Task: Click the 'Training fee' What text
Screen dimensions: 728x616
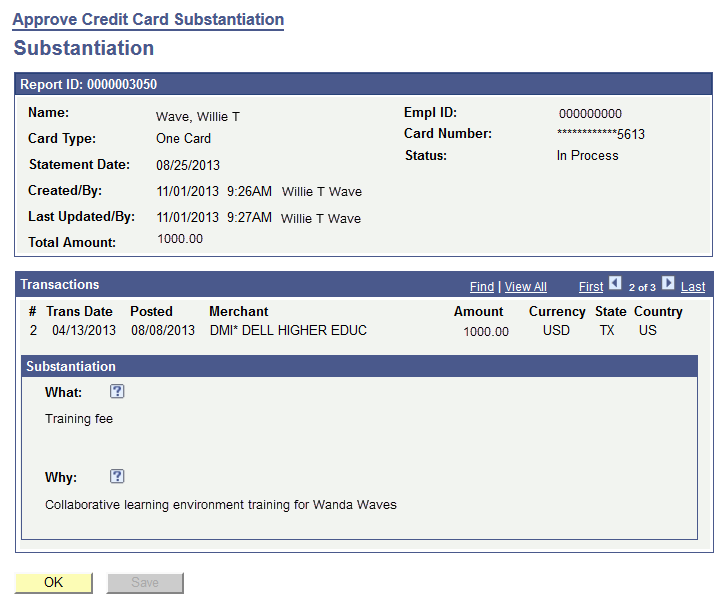Action: coord(79,419)
